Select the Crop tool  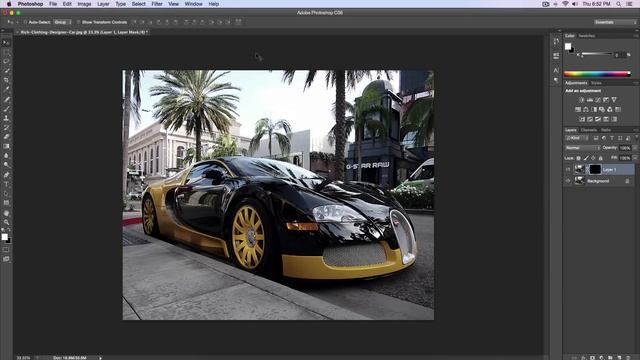pos(6,80)
